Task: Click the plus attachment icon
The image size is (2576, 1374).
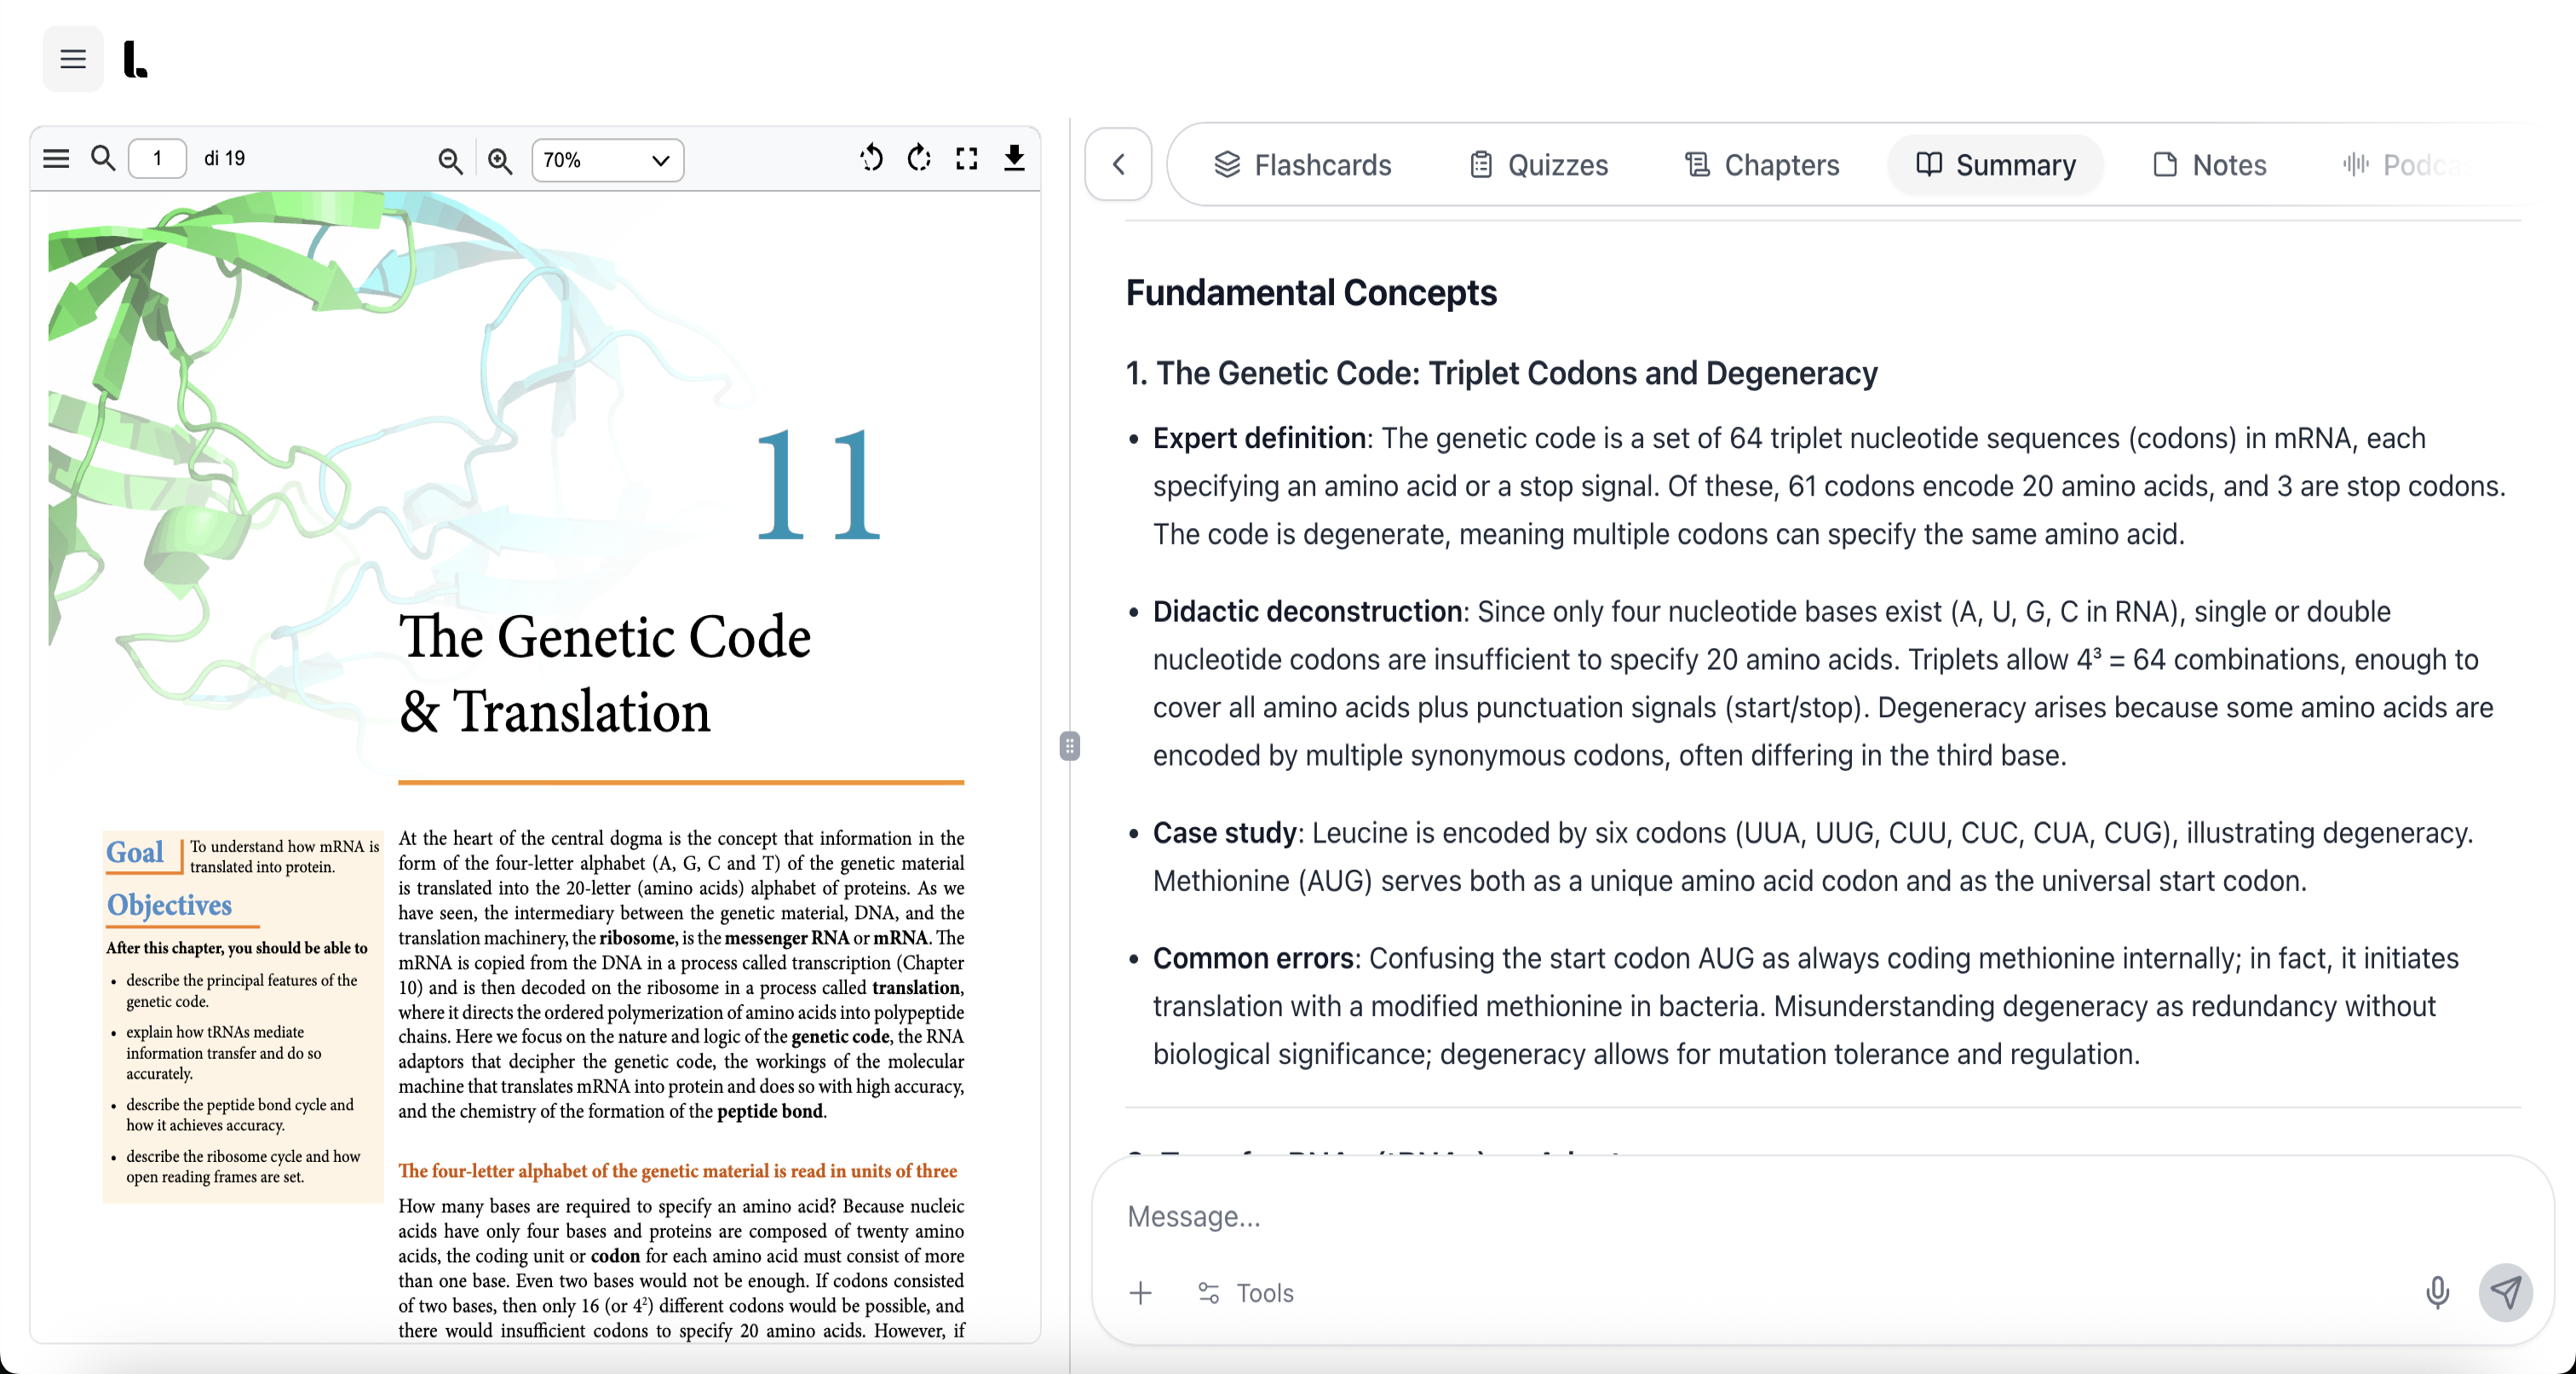Action: pyautogui.click(x=1140, y=1293)
